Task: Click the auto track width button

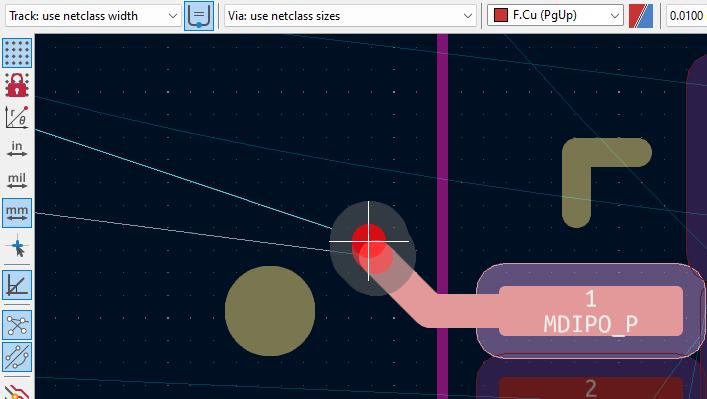Action: click(199, 16)
